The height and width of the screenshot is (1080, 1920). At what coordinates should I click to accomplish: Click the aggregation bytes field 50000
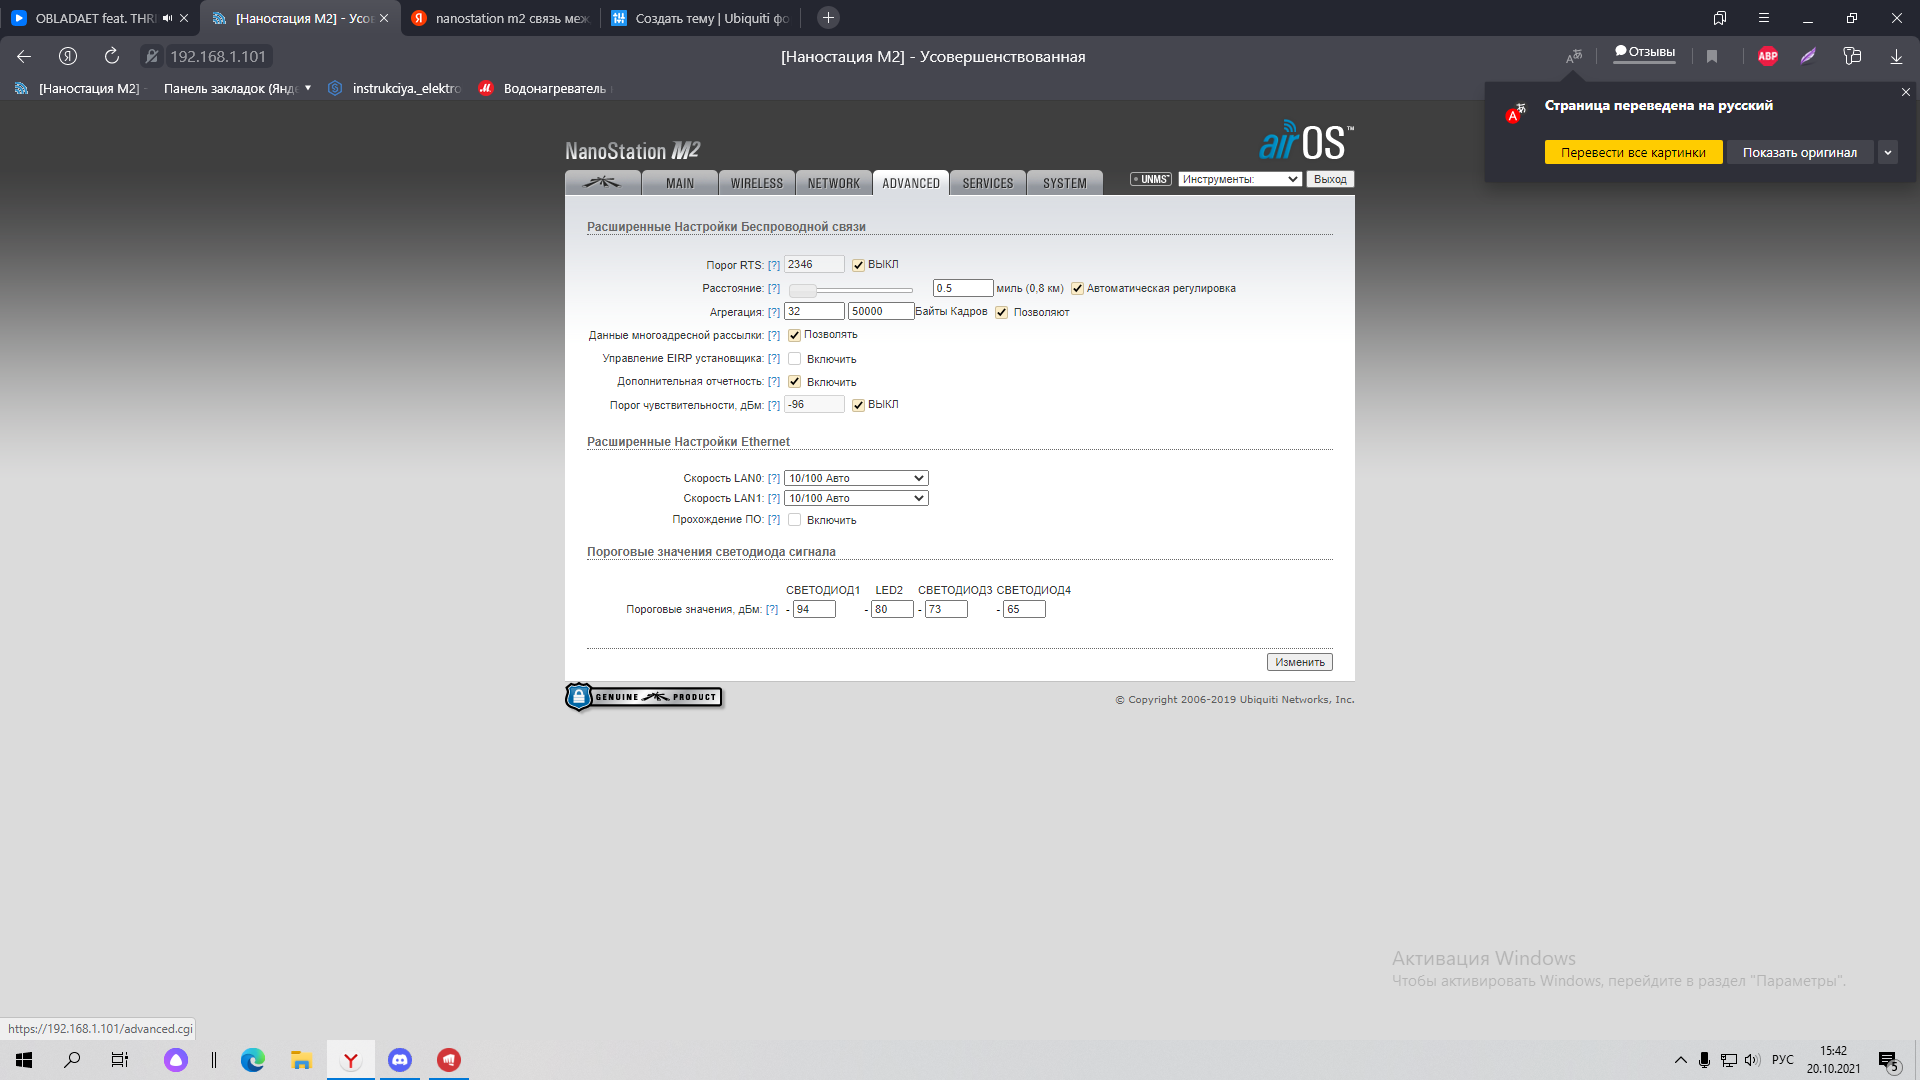881,311
